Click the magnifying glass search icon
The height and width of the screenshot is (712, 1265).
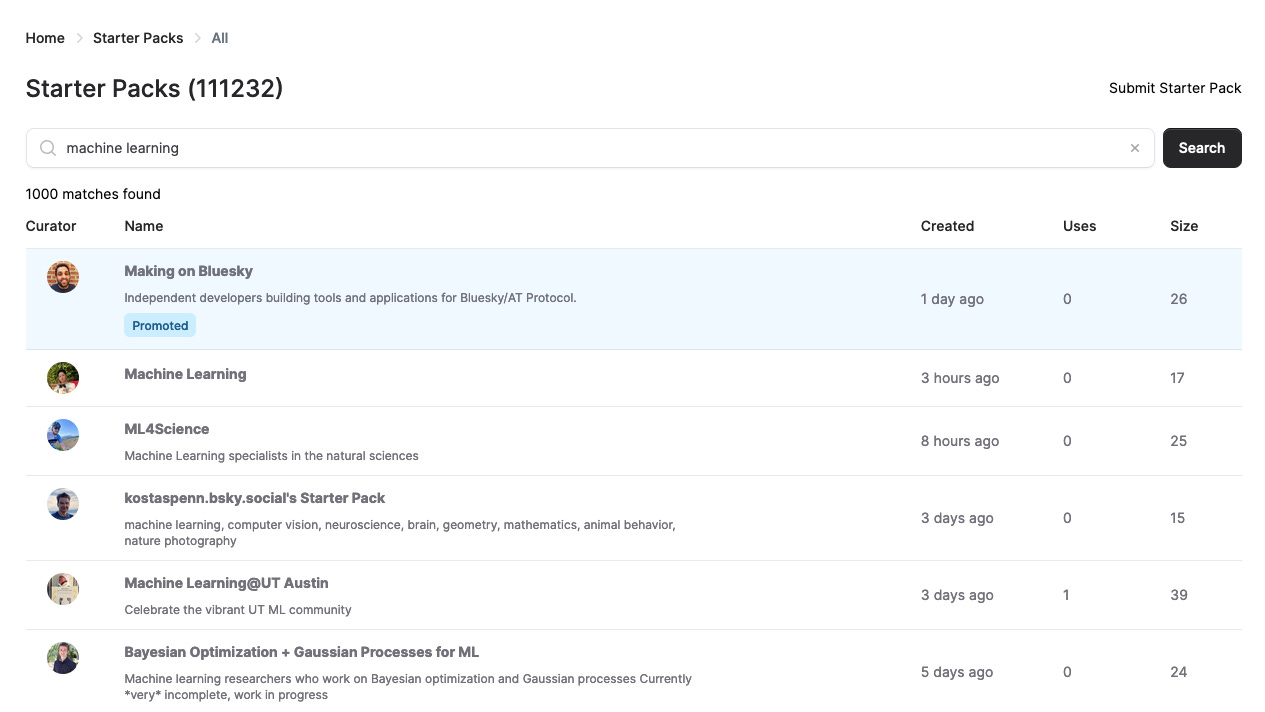click(x=47, y=148)
